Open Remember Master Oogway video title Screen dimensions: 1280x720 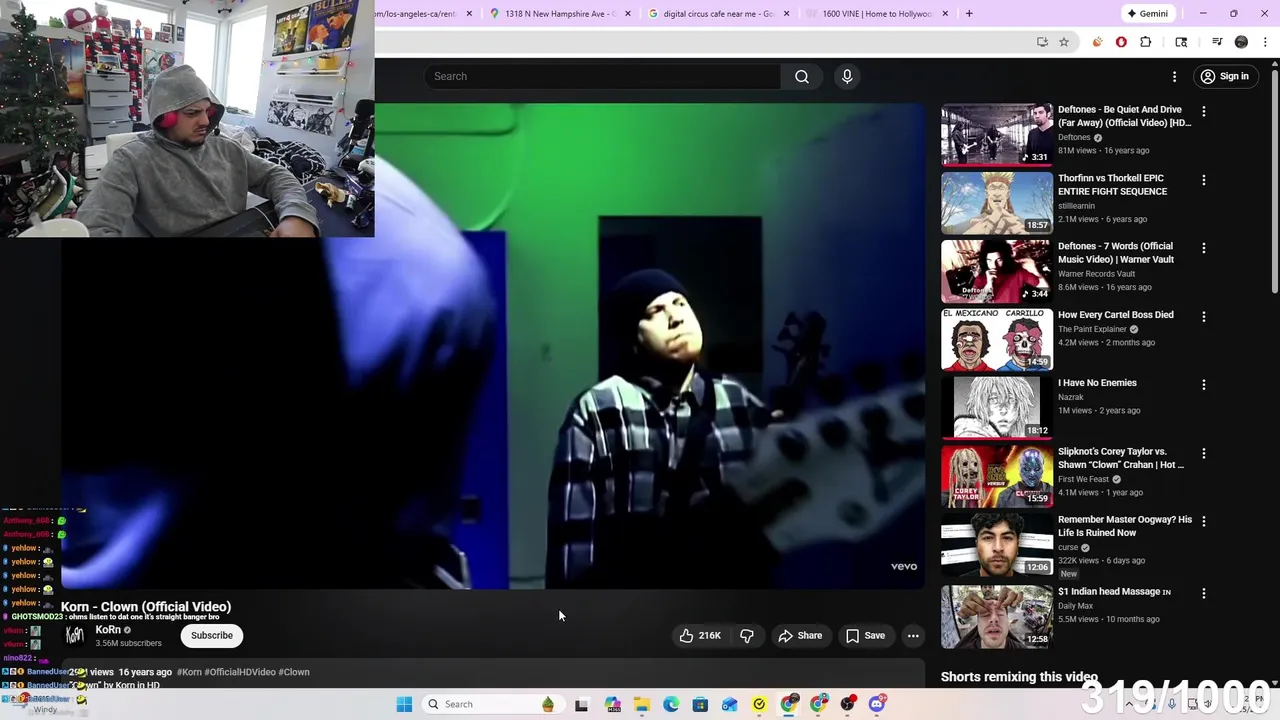click(x=1125, y=526)
